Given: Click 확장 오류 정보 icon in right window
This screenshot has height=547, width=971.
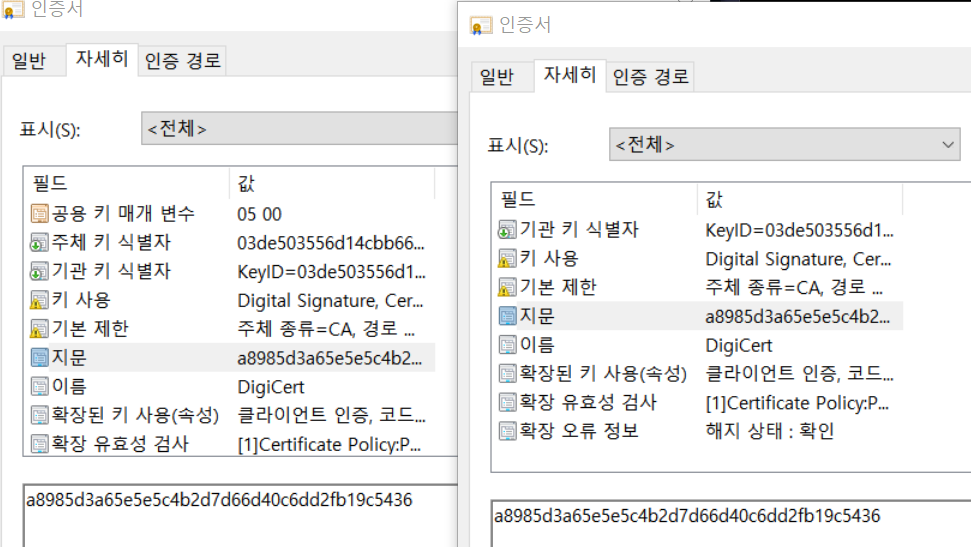Looking at the screenshot, I should pyautogui.click(x=507, y=431).
